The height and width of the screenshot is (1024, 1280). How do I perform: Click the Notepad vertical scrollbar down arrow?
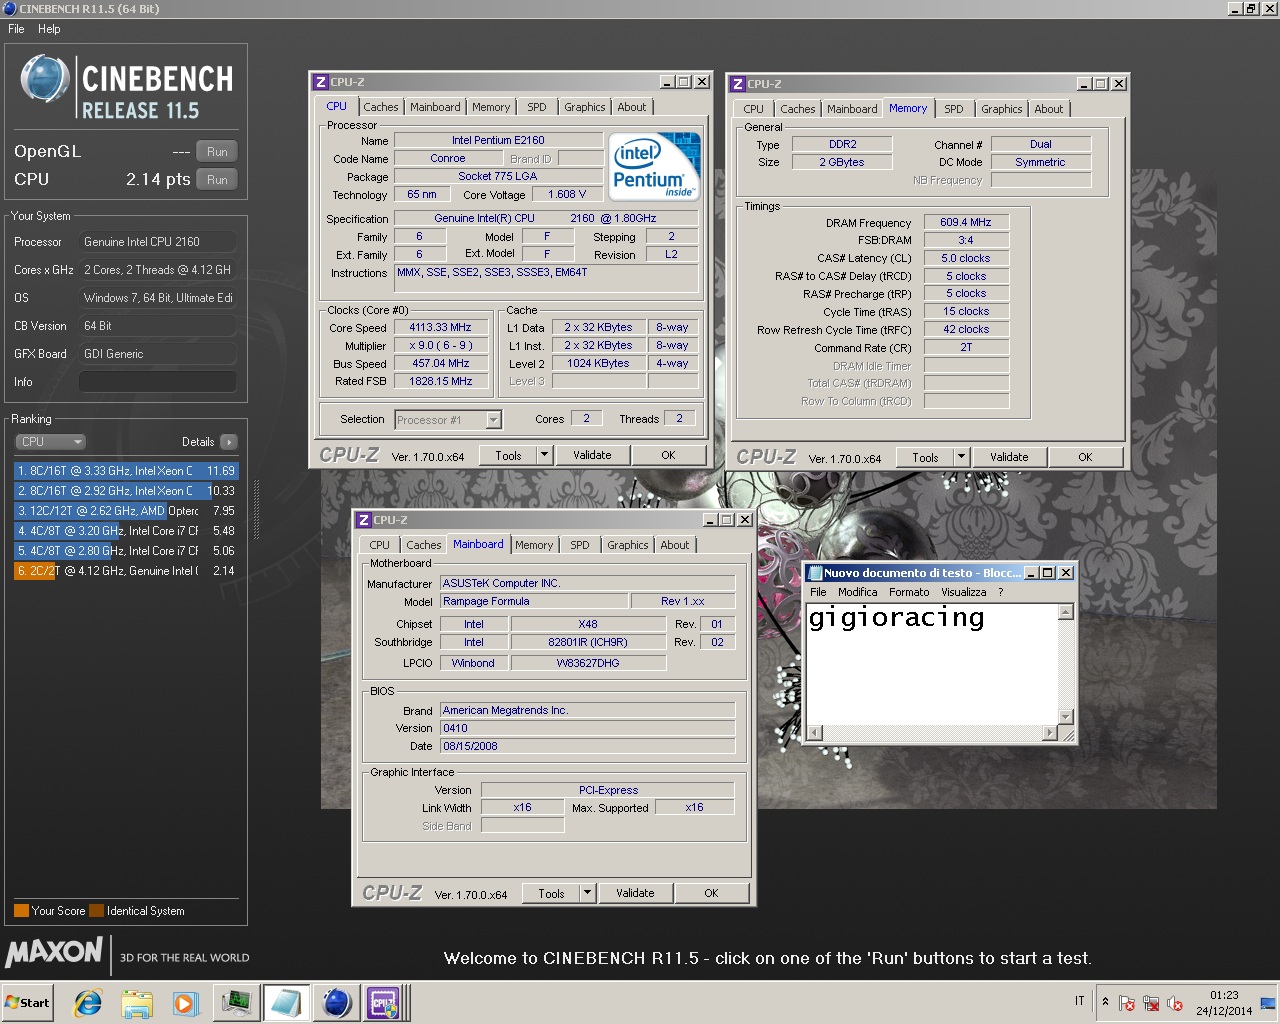coord(1066,717)
